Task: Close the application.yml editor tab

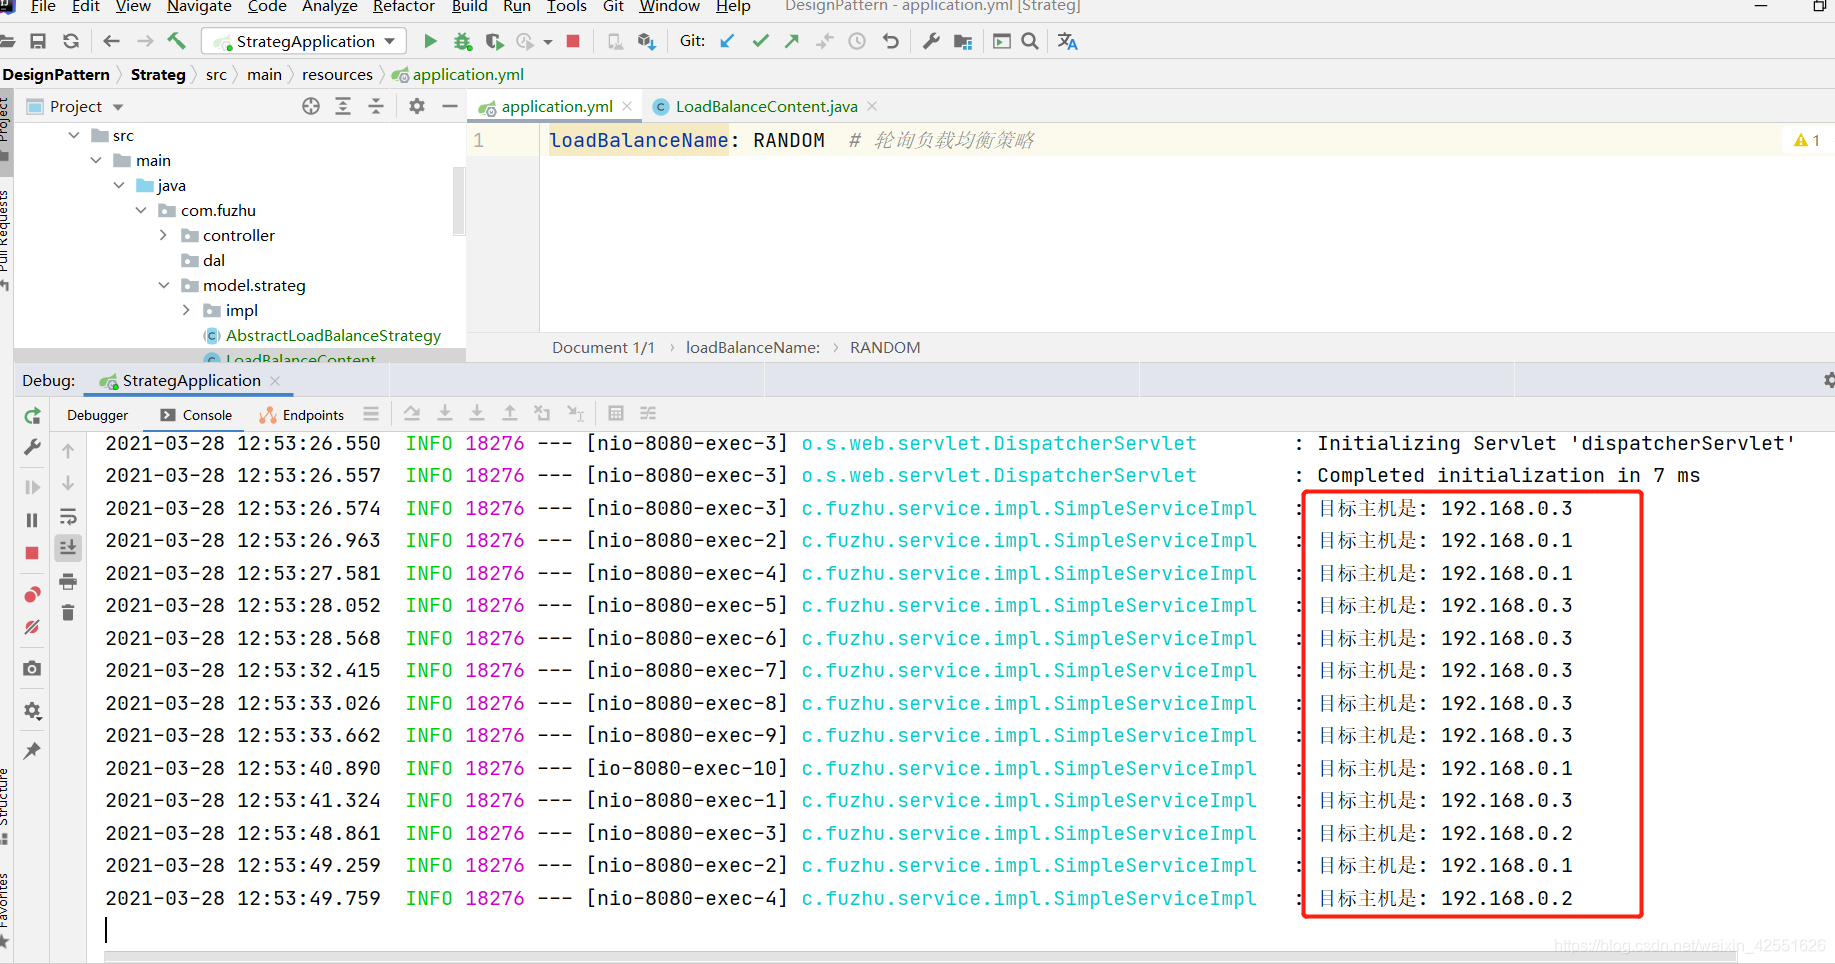Action: [x=627, y=106]
